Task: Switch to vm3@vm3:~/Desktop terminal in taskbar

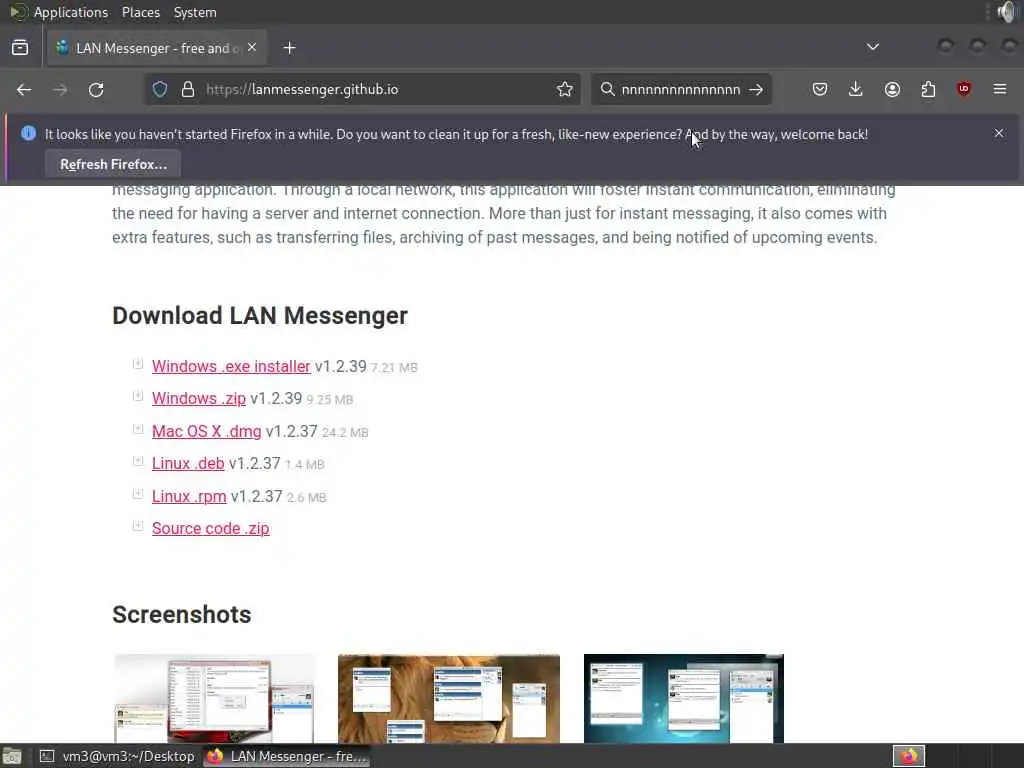Action: [118, 756]
